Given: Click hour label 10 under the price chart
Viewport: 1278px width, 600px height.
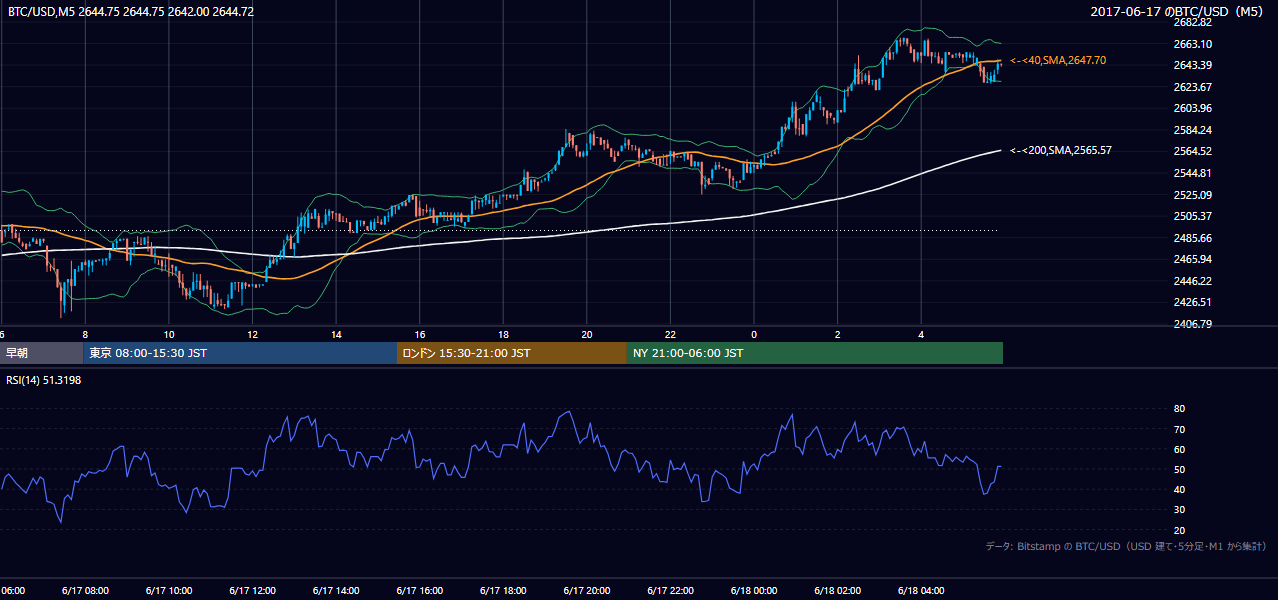Looking at the screenshot, I should [x=169, y=335].
